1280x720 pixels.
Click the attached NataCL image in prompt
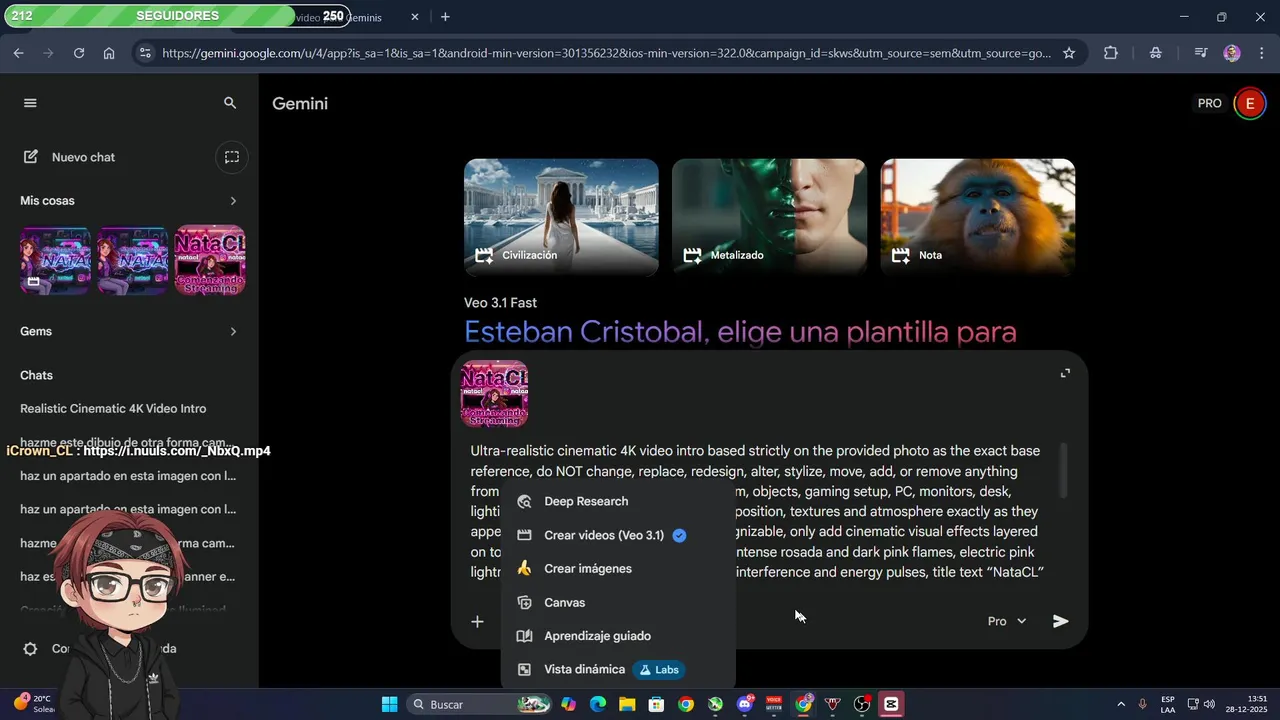494,394
